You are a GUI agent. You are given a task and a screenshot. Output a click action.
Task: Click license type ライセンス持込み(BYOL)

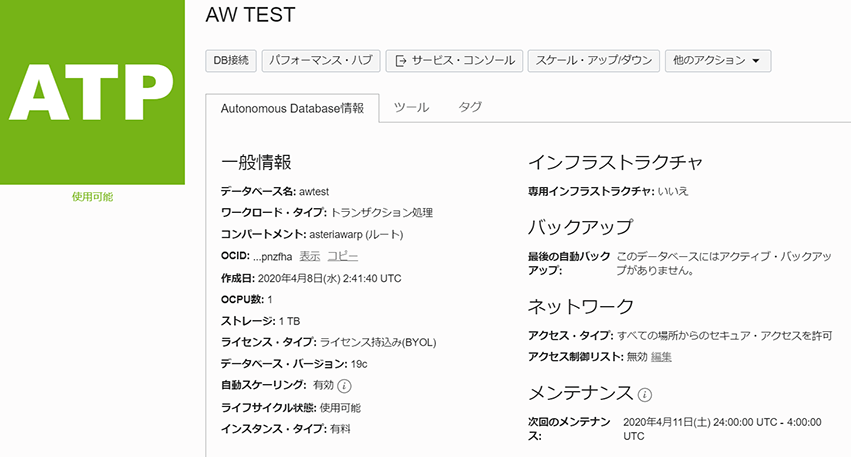pyautogui.click(x=378, y=342)
